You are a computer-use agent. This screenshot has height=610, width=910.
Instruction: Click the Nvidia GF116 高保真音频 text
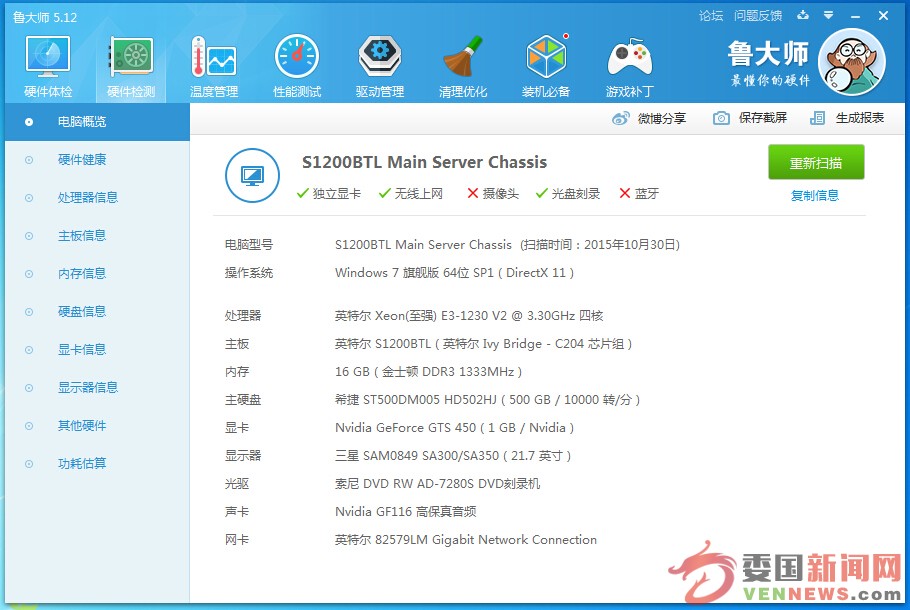[x=406, y=512]
